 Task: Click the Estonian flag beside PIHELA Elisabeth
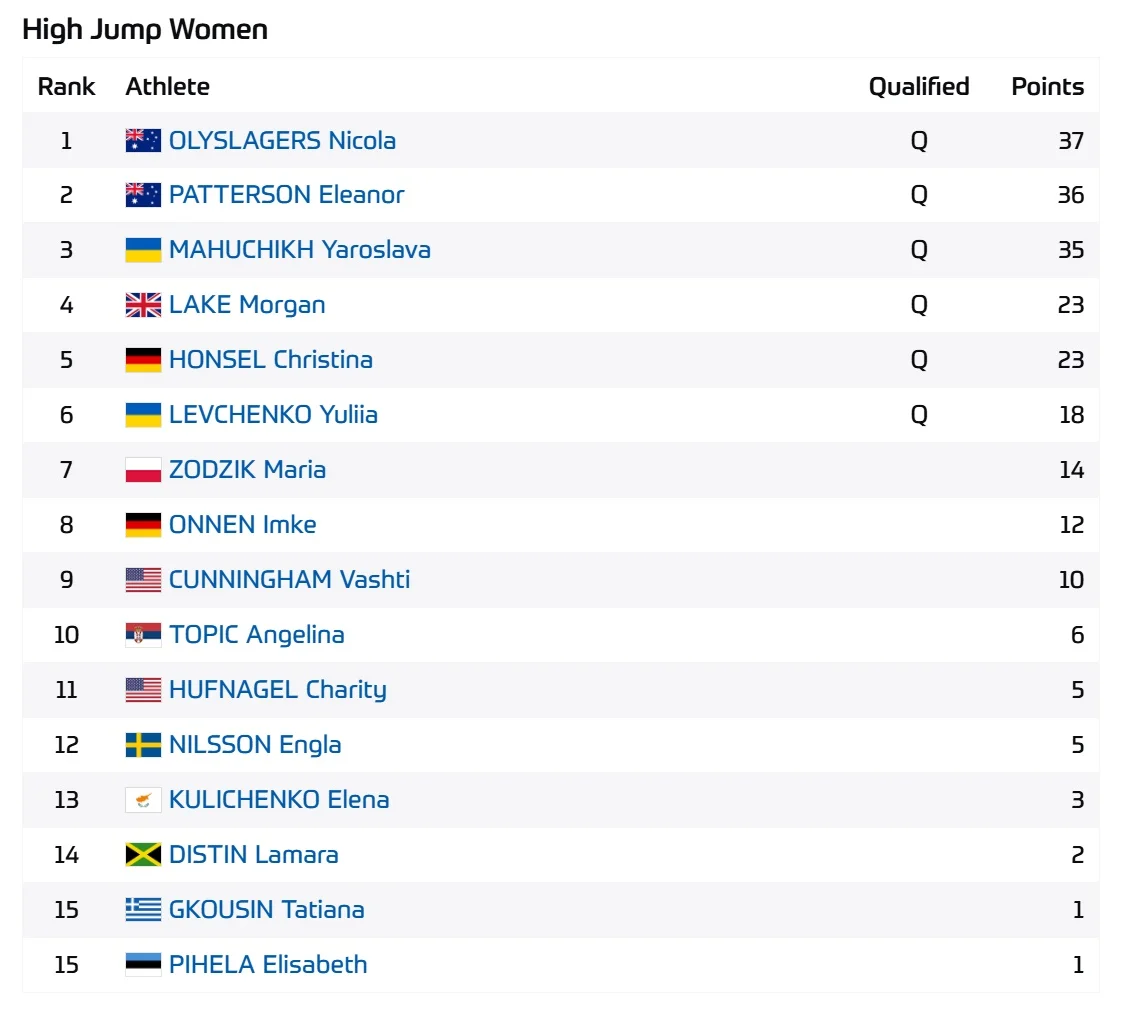[143, 965]
